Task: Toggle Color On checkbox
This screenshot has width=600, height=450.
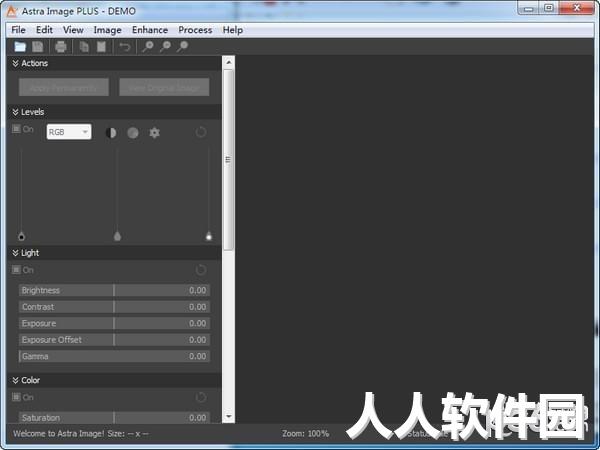Action: pyautogui.click(x=16, y=397)
